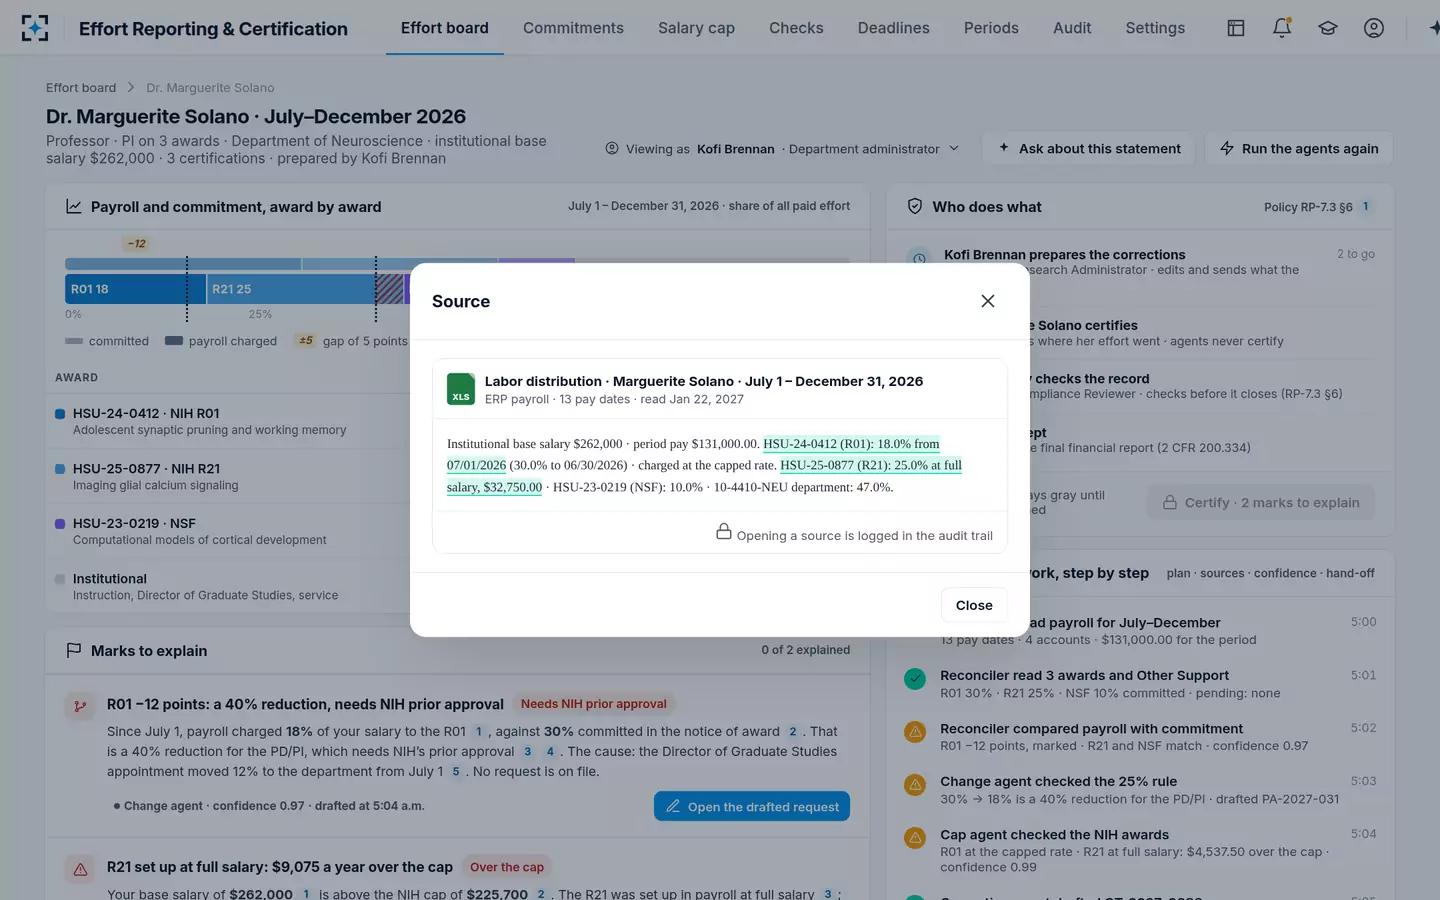Select the HSU-23-0219 · NSF award row
The width and height of the screenshot is (1440, 900).
pos(232,531)
